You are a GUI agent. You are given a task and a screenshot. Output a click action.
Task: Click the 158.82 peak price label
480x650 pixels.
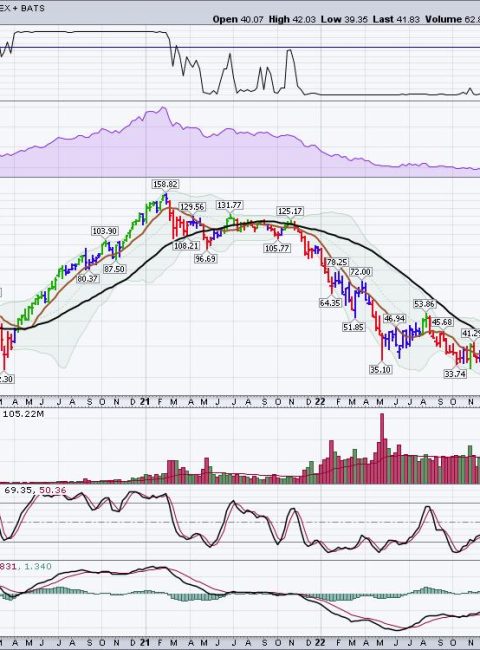pyautogui.click(x=165, y=184)
